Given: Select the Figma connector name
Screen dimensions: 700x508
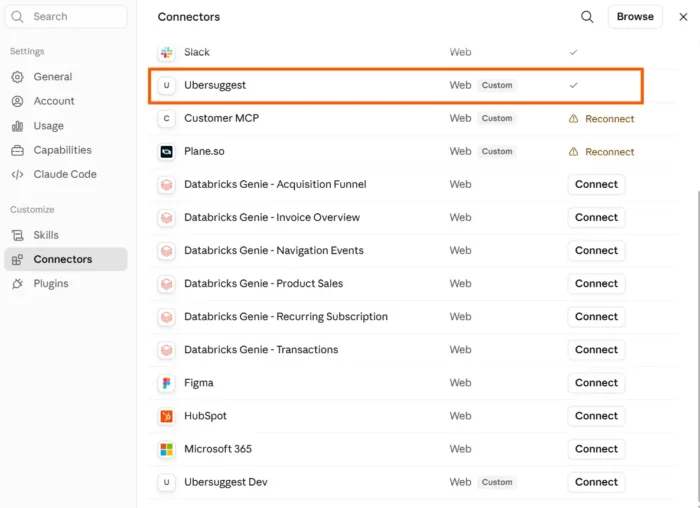Looking at the screenshot, I should [x=199, y=383].
